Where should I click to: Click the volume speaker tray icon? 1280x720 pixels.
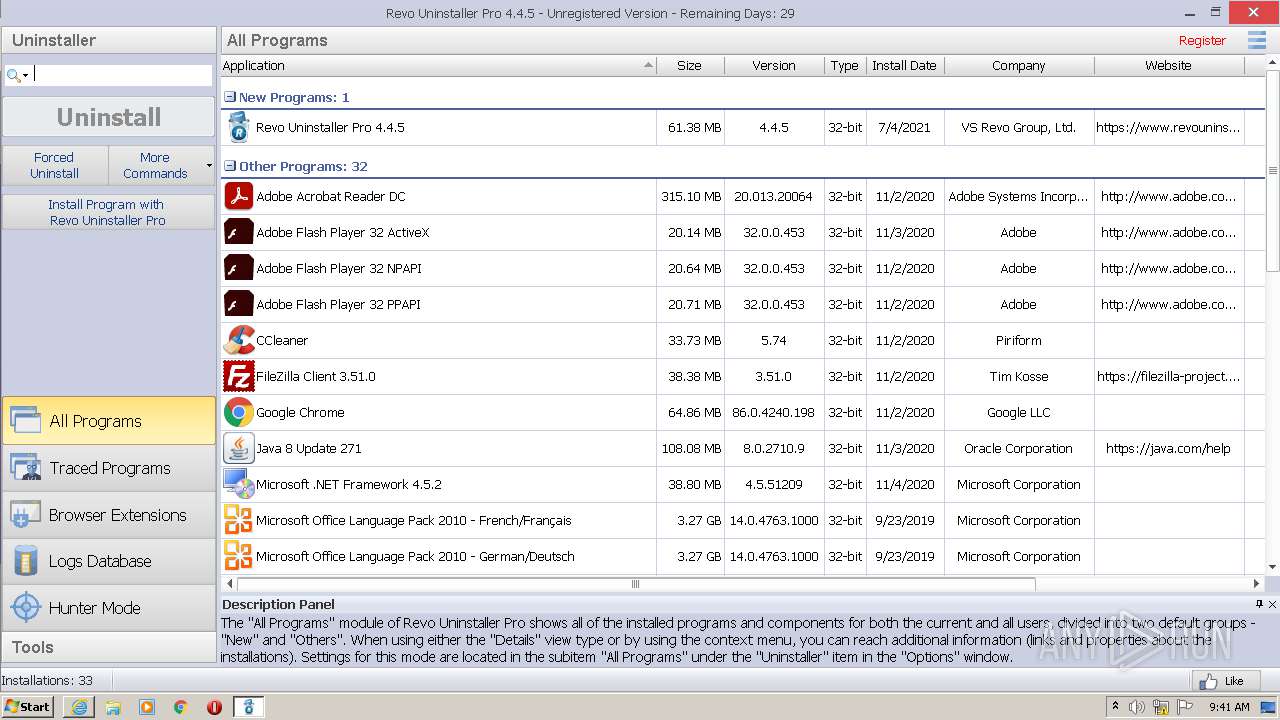[1137, 707]
